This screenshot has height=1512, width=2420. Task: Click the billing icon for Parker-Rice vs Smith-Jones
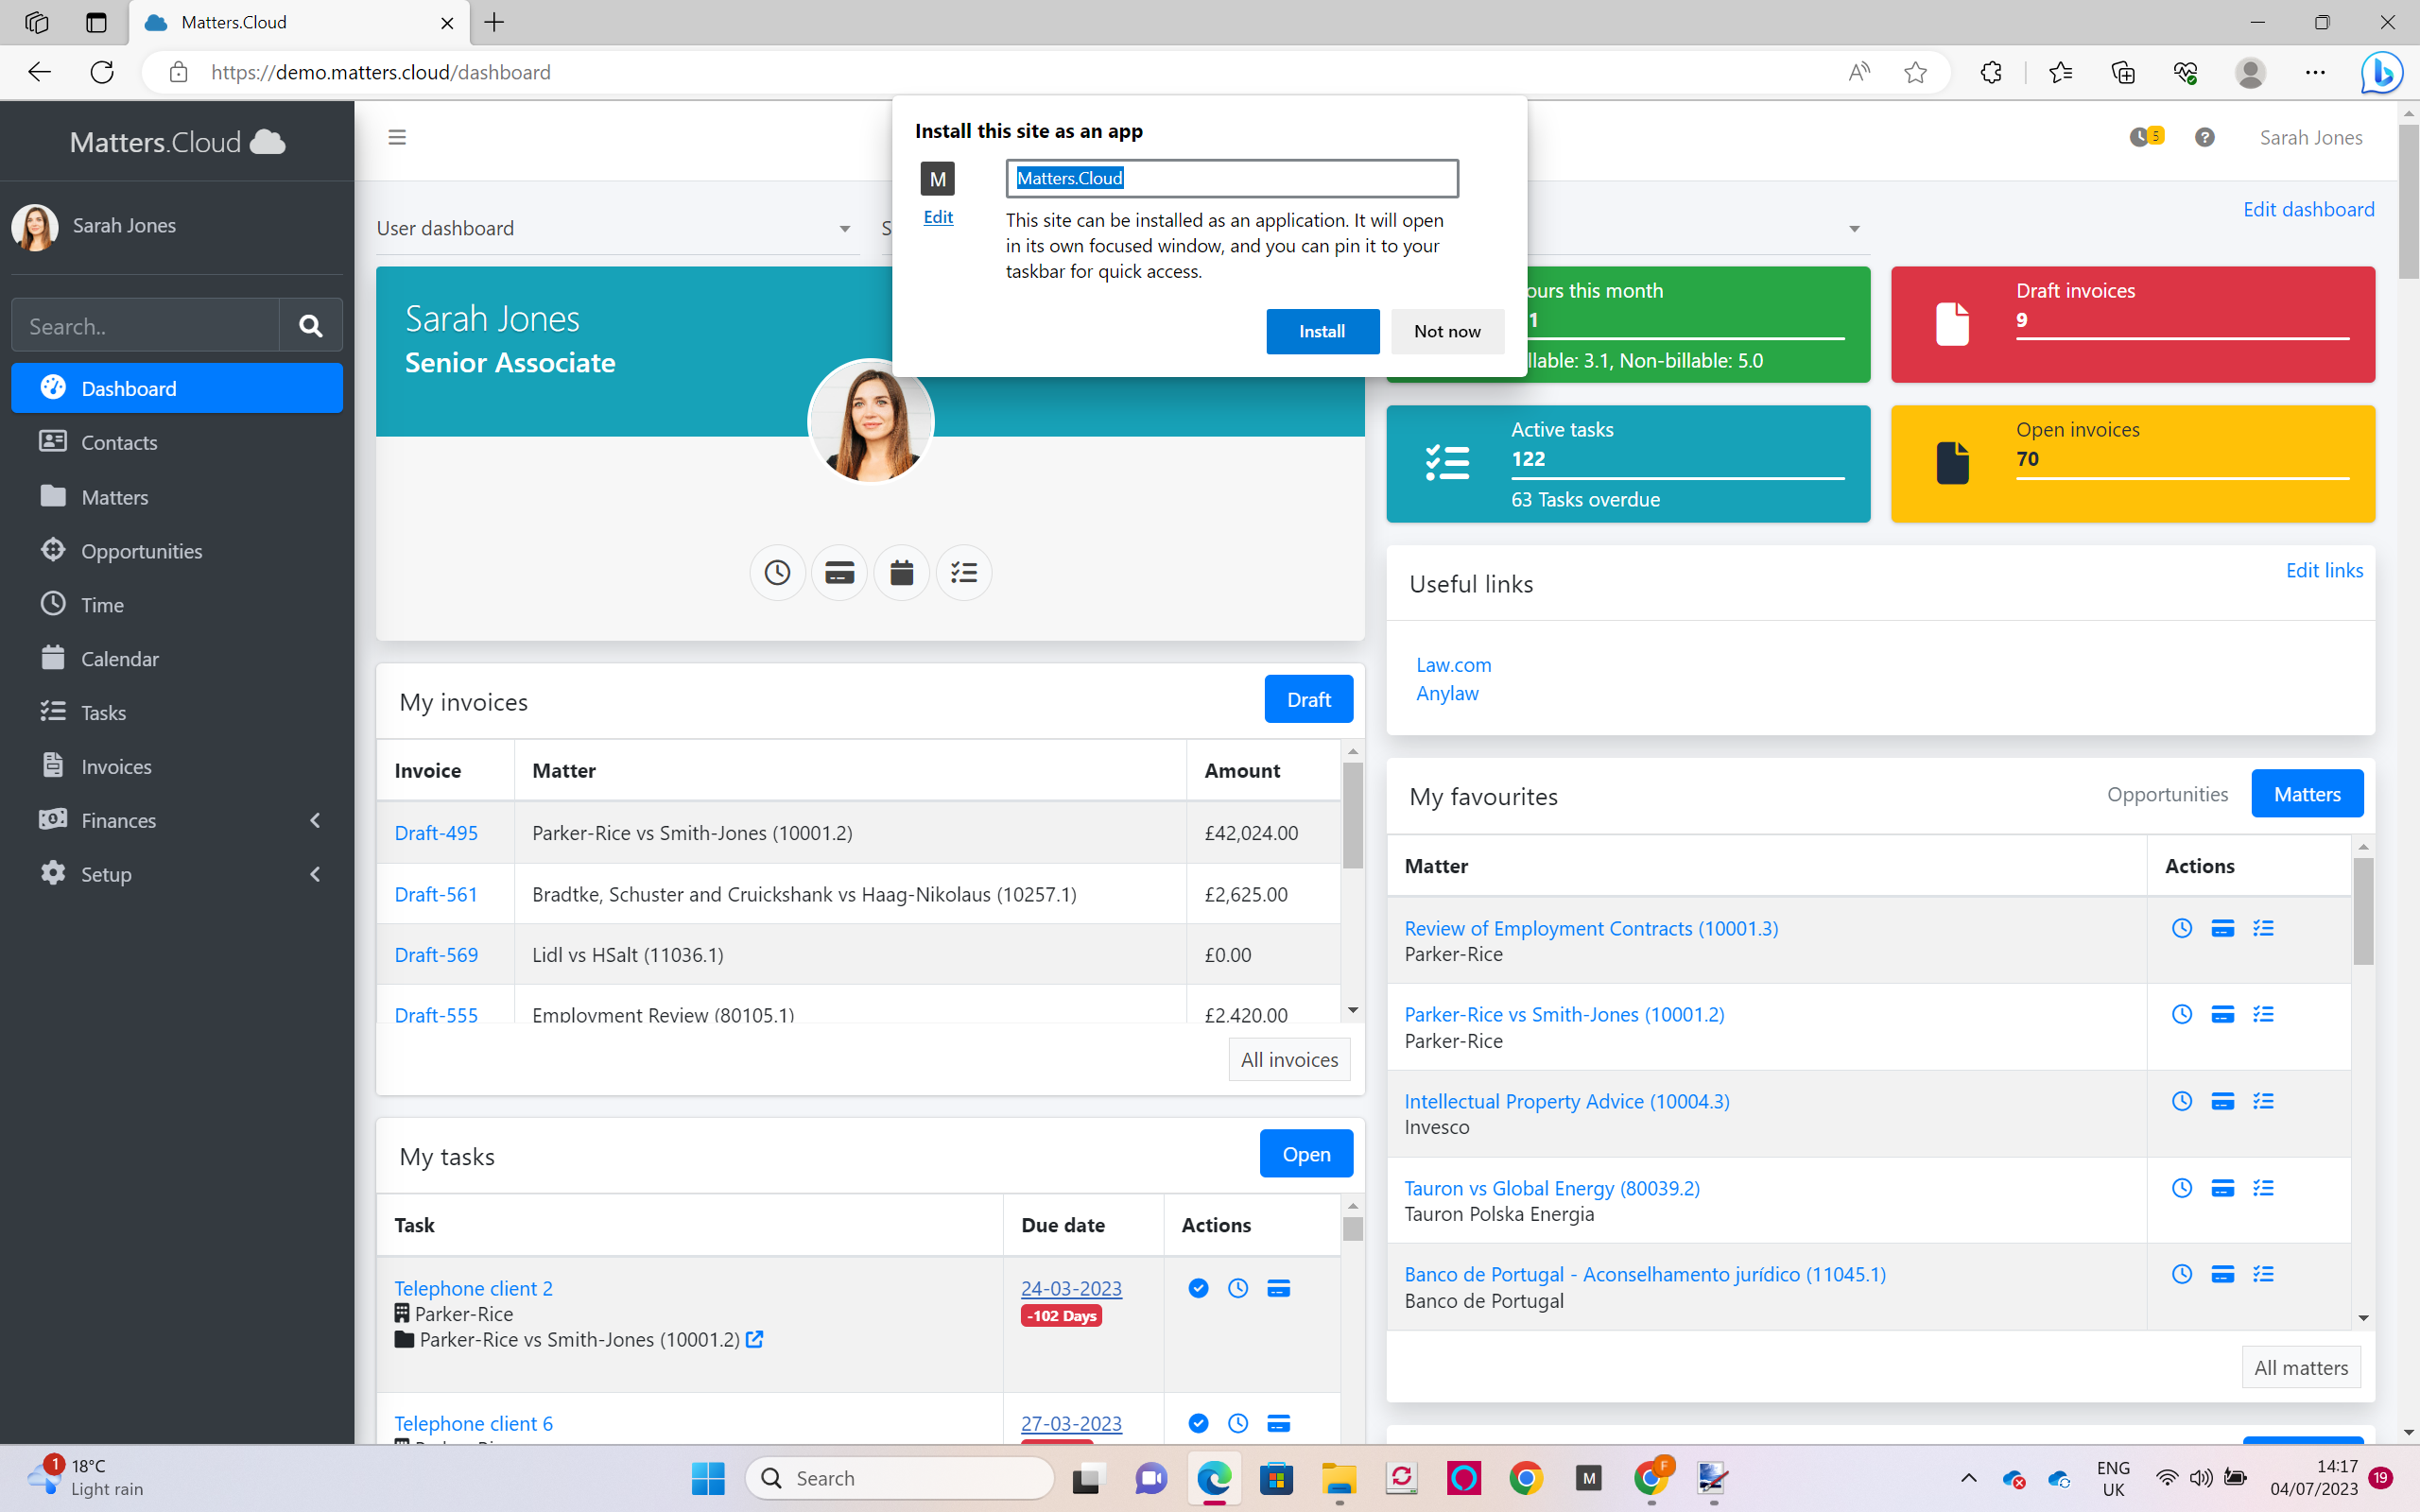2223,1014
